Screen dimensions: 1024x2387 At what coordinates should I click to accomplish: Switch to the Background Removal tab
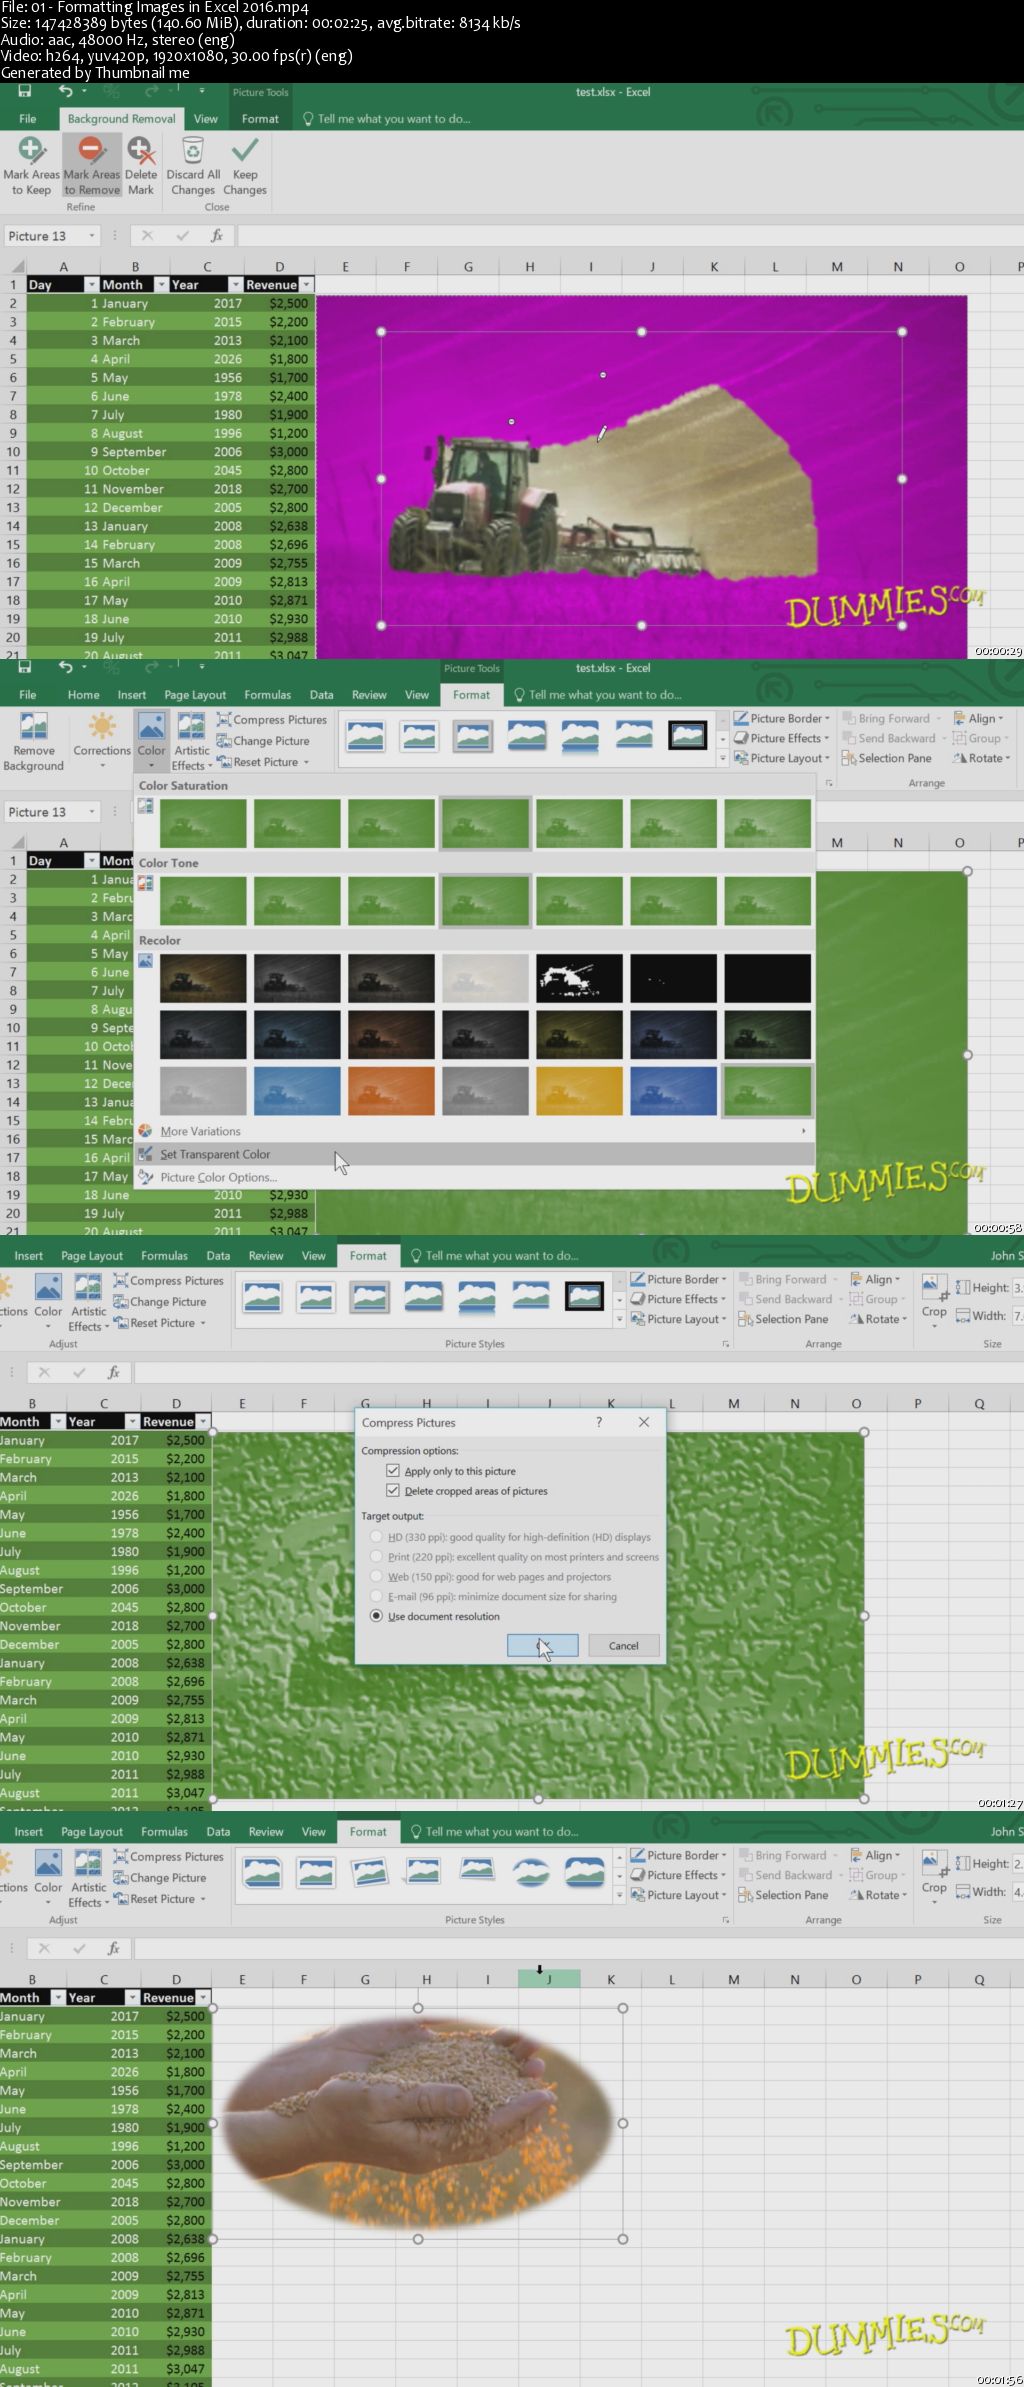click(122, 118)
